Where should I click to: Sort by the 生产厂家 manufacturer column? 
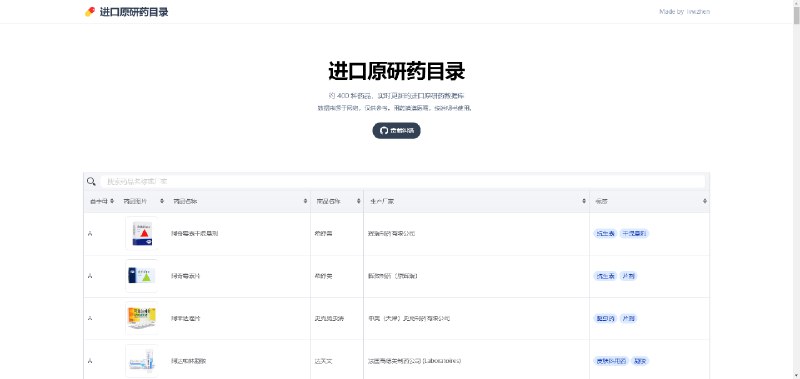pyautogui.click(x=477, y=201)
